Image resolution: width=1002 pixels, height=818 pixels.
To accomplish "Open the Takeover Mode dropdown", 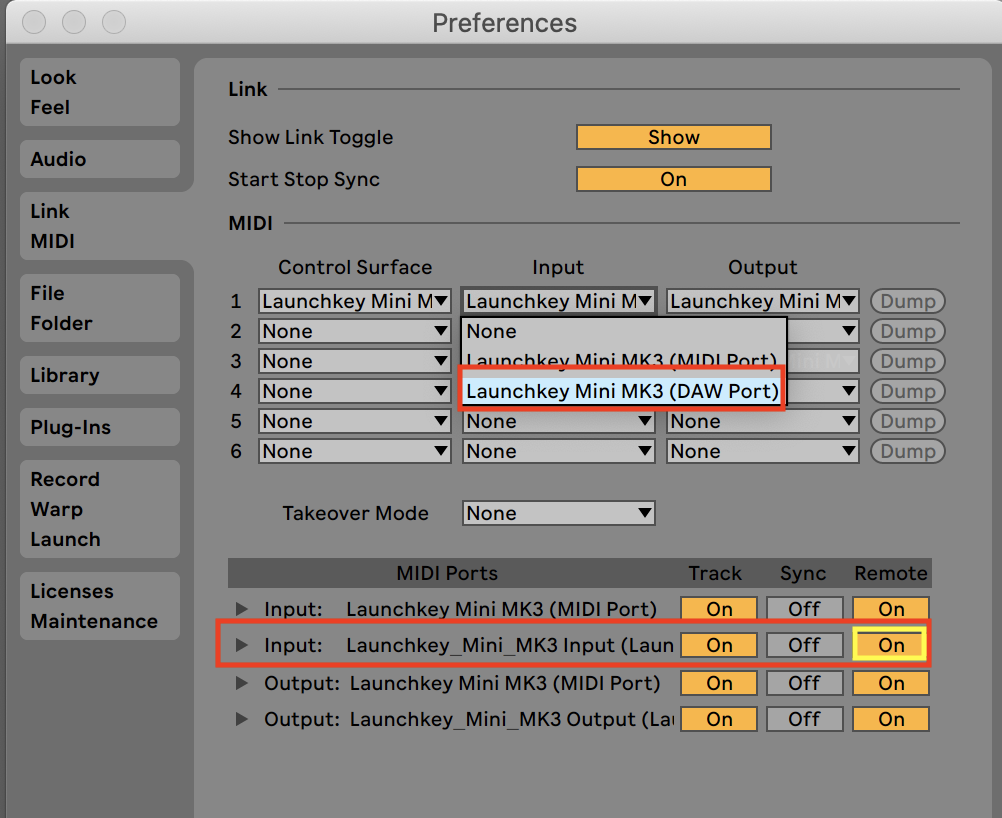I will 559,513.
